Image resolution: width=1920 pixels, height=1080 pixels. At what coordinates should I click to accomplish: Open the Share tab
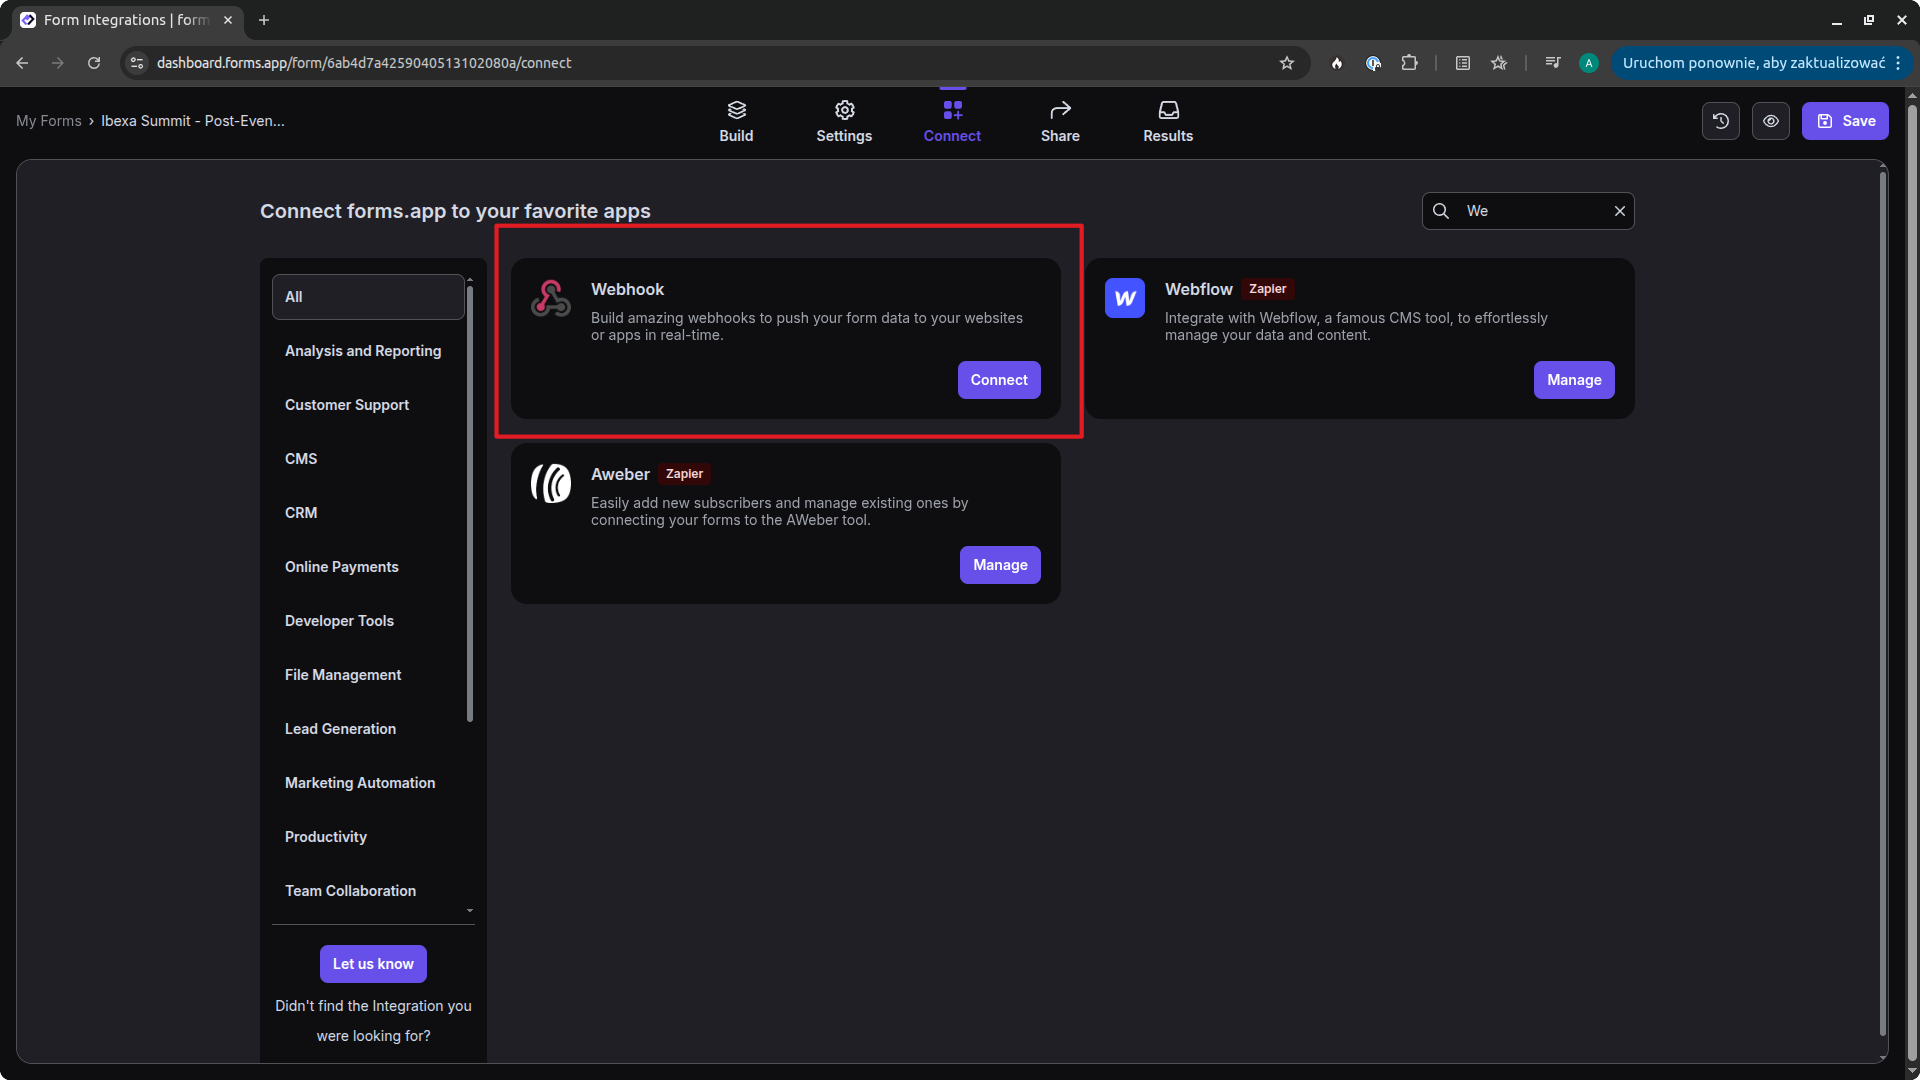1060,121
